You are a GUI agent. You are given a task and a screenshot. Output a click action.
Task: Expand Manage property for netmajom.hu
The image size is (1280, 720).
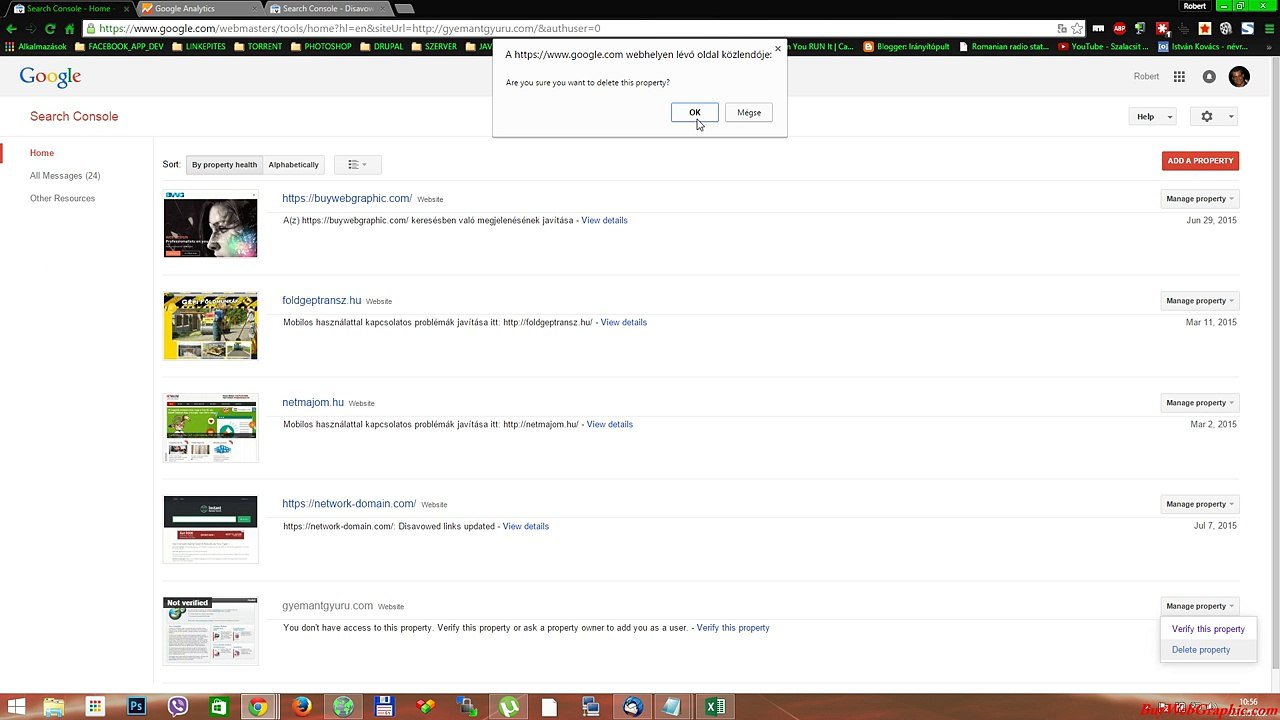click(x=1200, y=403)
